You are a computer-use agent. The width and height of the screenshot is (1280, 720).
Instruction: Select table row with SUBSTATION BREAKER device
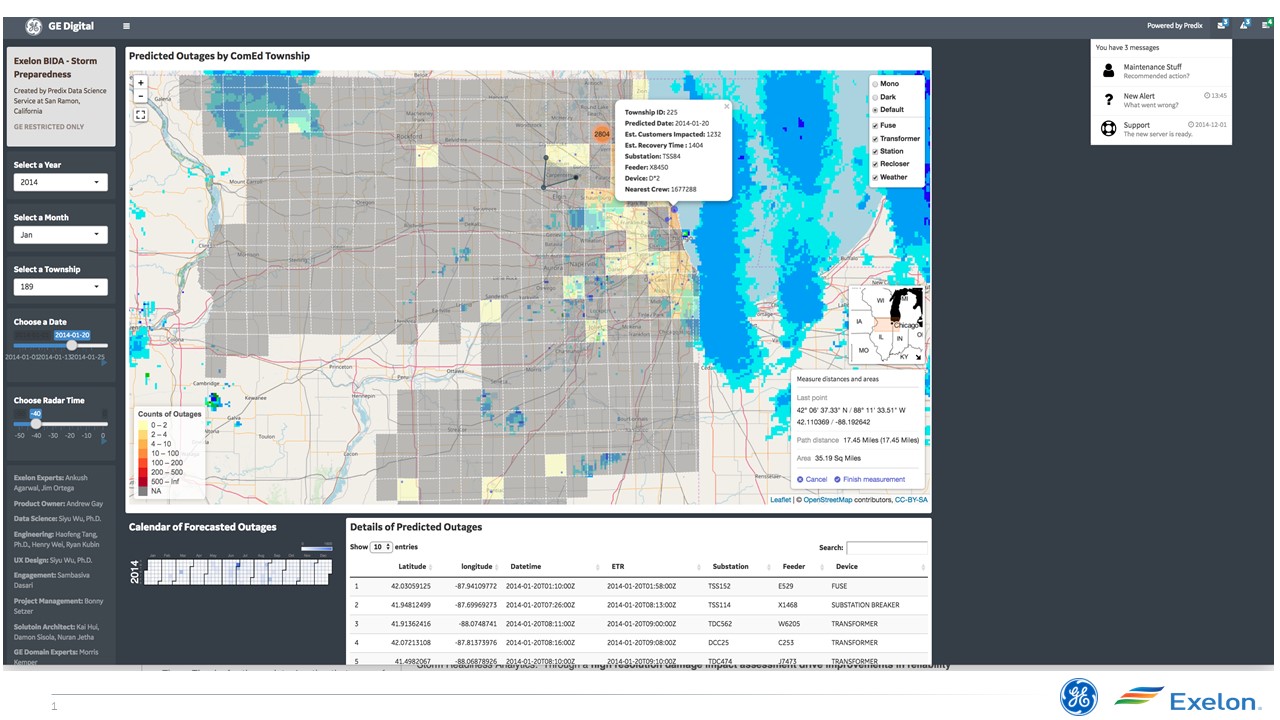click(638, 605)
